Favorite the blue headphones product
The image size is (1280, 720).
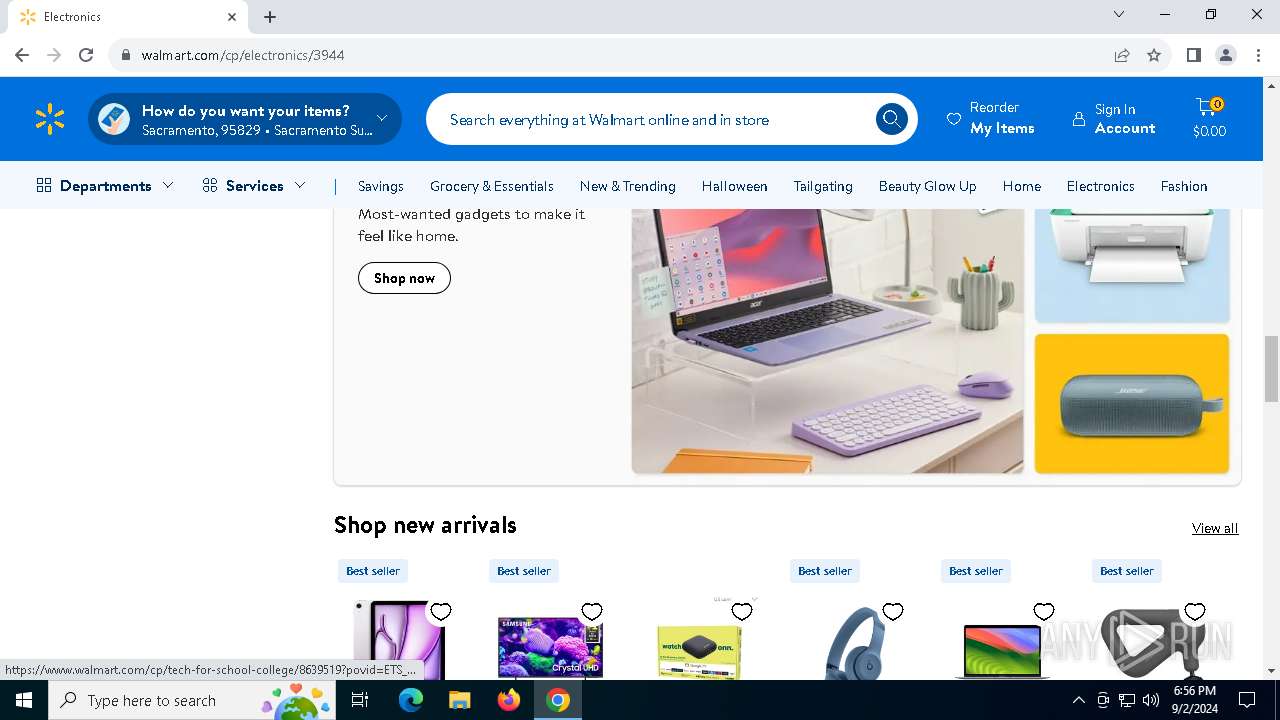click(893, 612)
